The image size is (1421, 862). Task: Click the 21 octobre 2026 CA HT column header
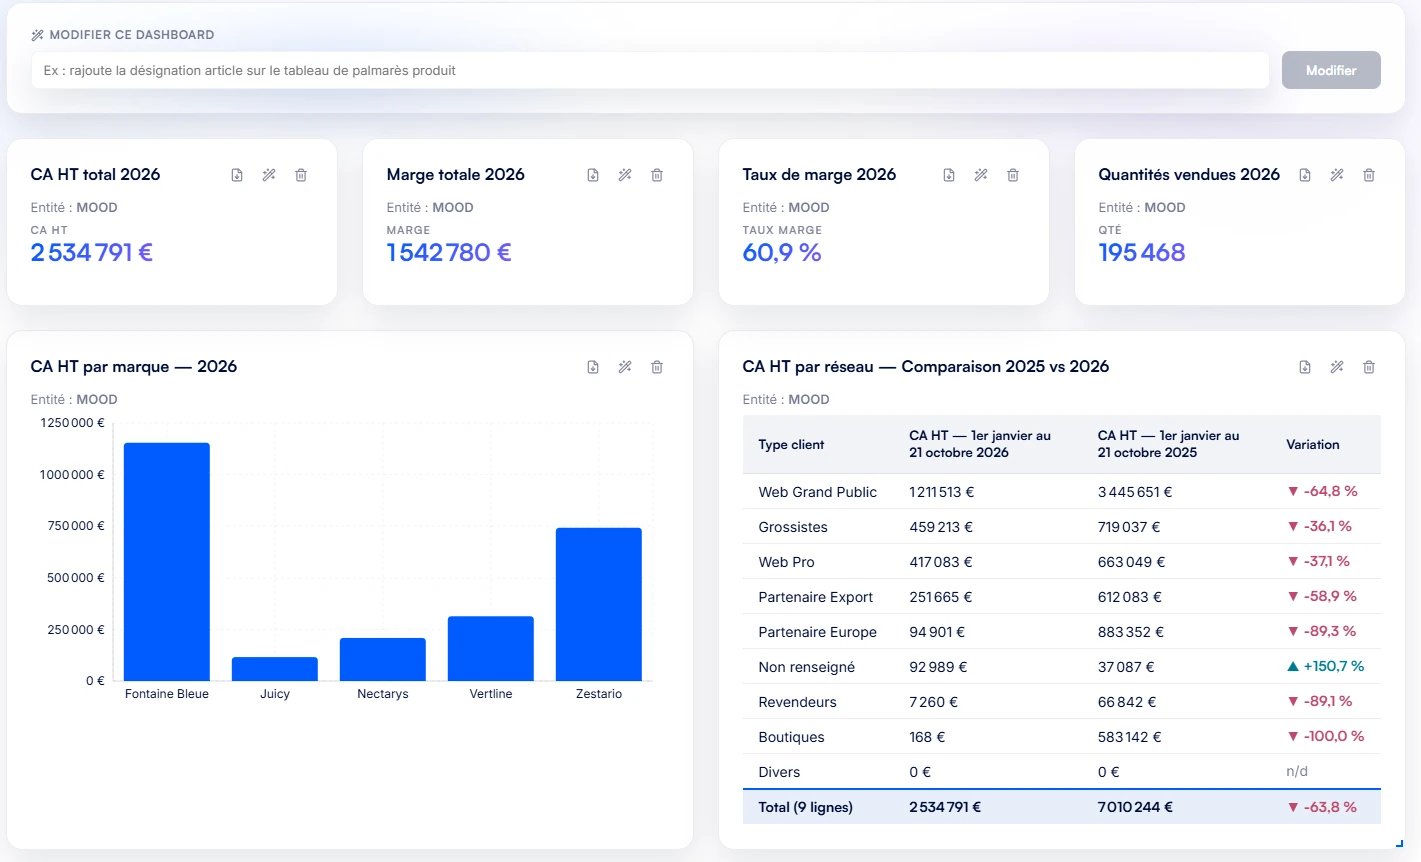(x=980, y=444)
